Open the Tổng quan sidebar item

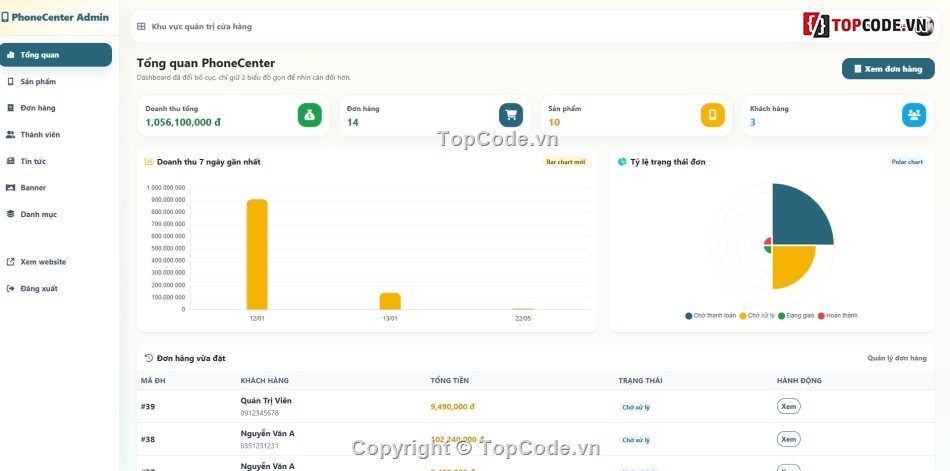click(56, 55)
